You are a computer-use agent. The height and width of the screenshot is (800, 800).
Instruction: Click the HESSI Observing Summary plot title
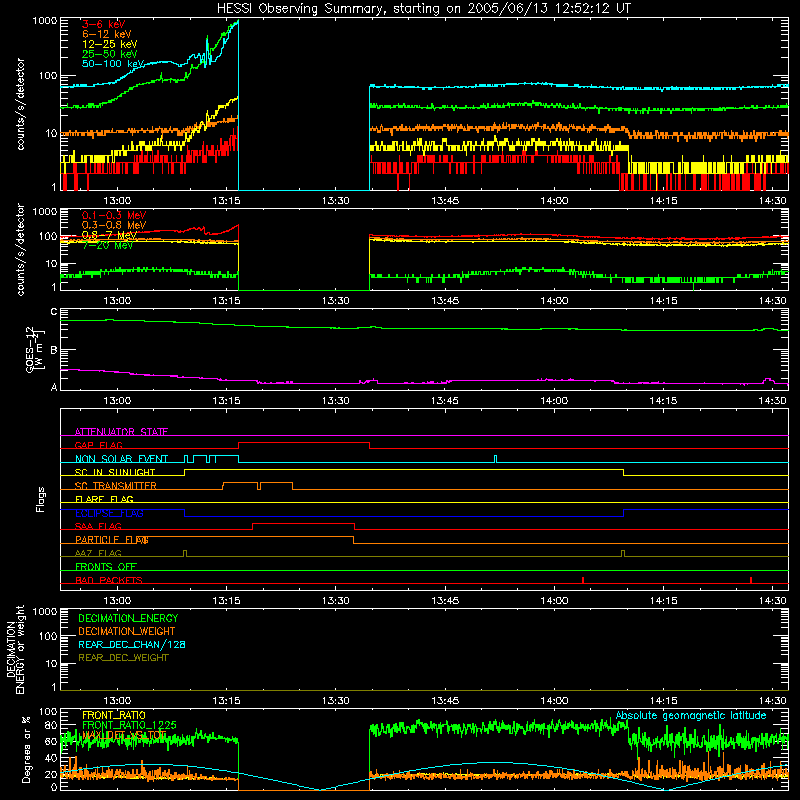point(423,9)
